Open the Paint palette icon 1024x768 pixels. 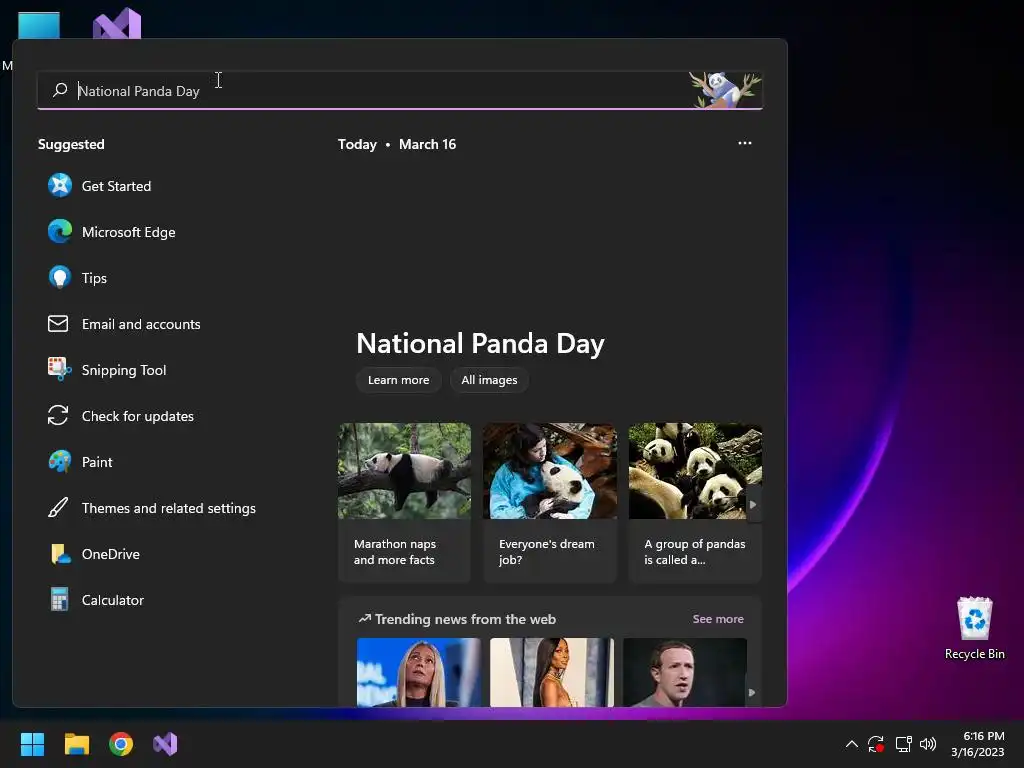click(59, 462)
